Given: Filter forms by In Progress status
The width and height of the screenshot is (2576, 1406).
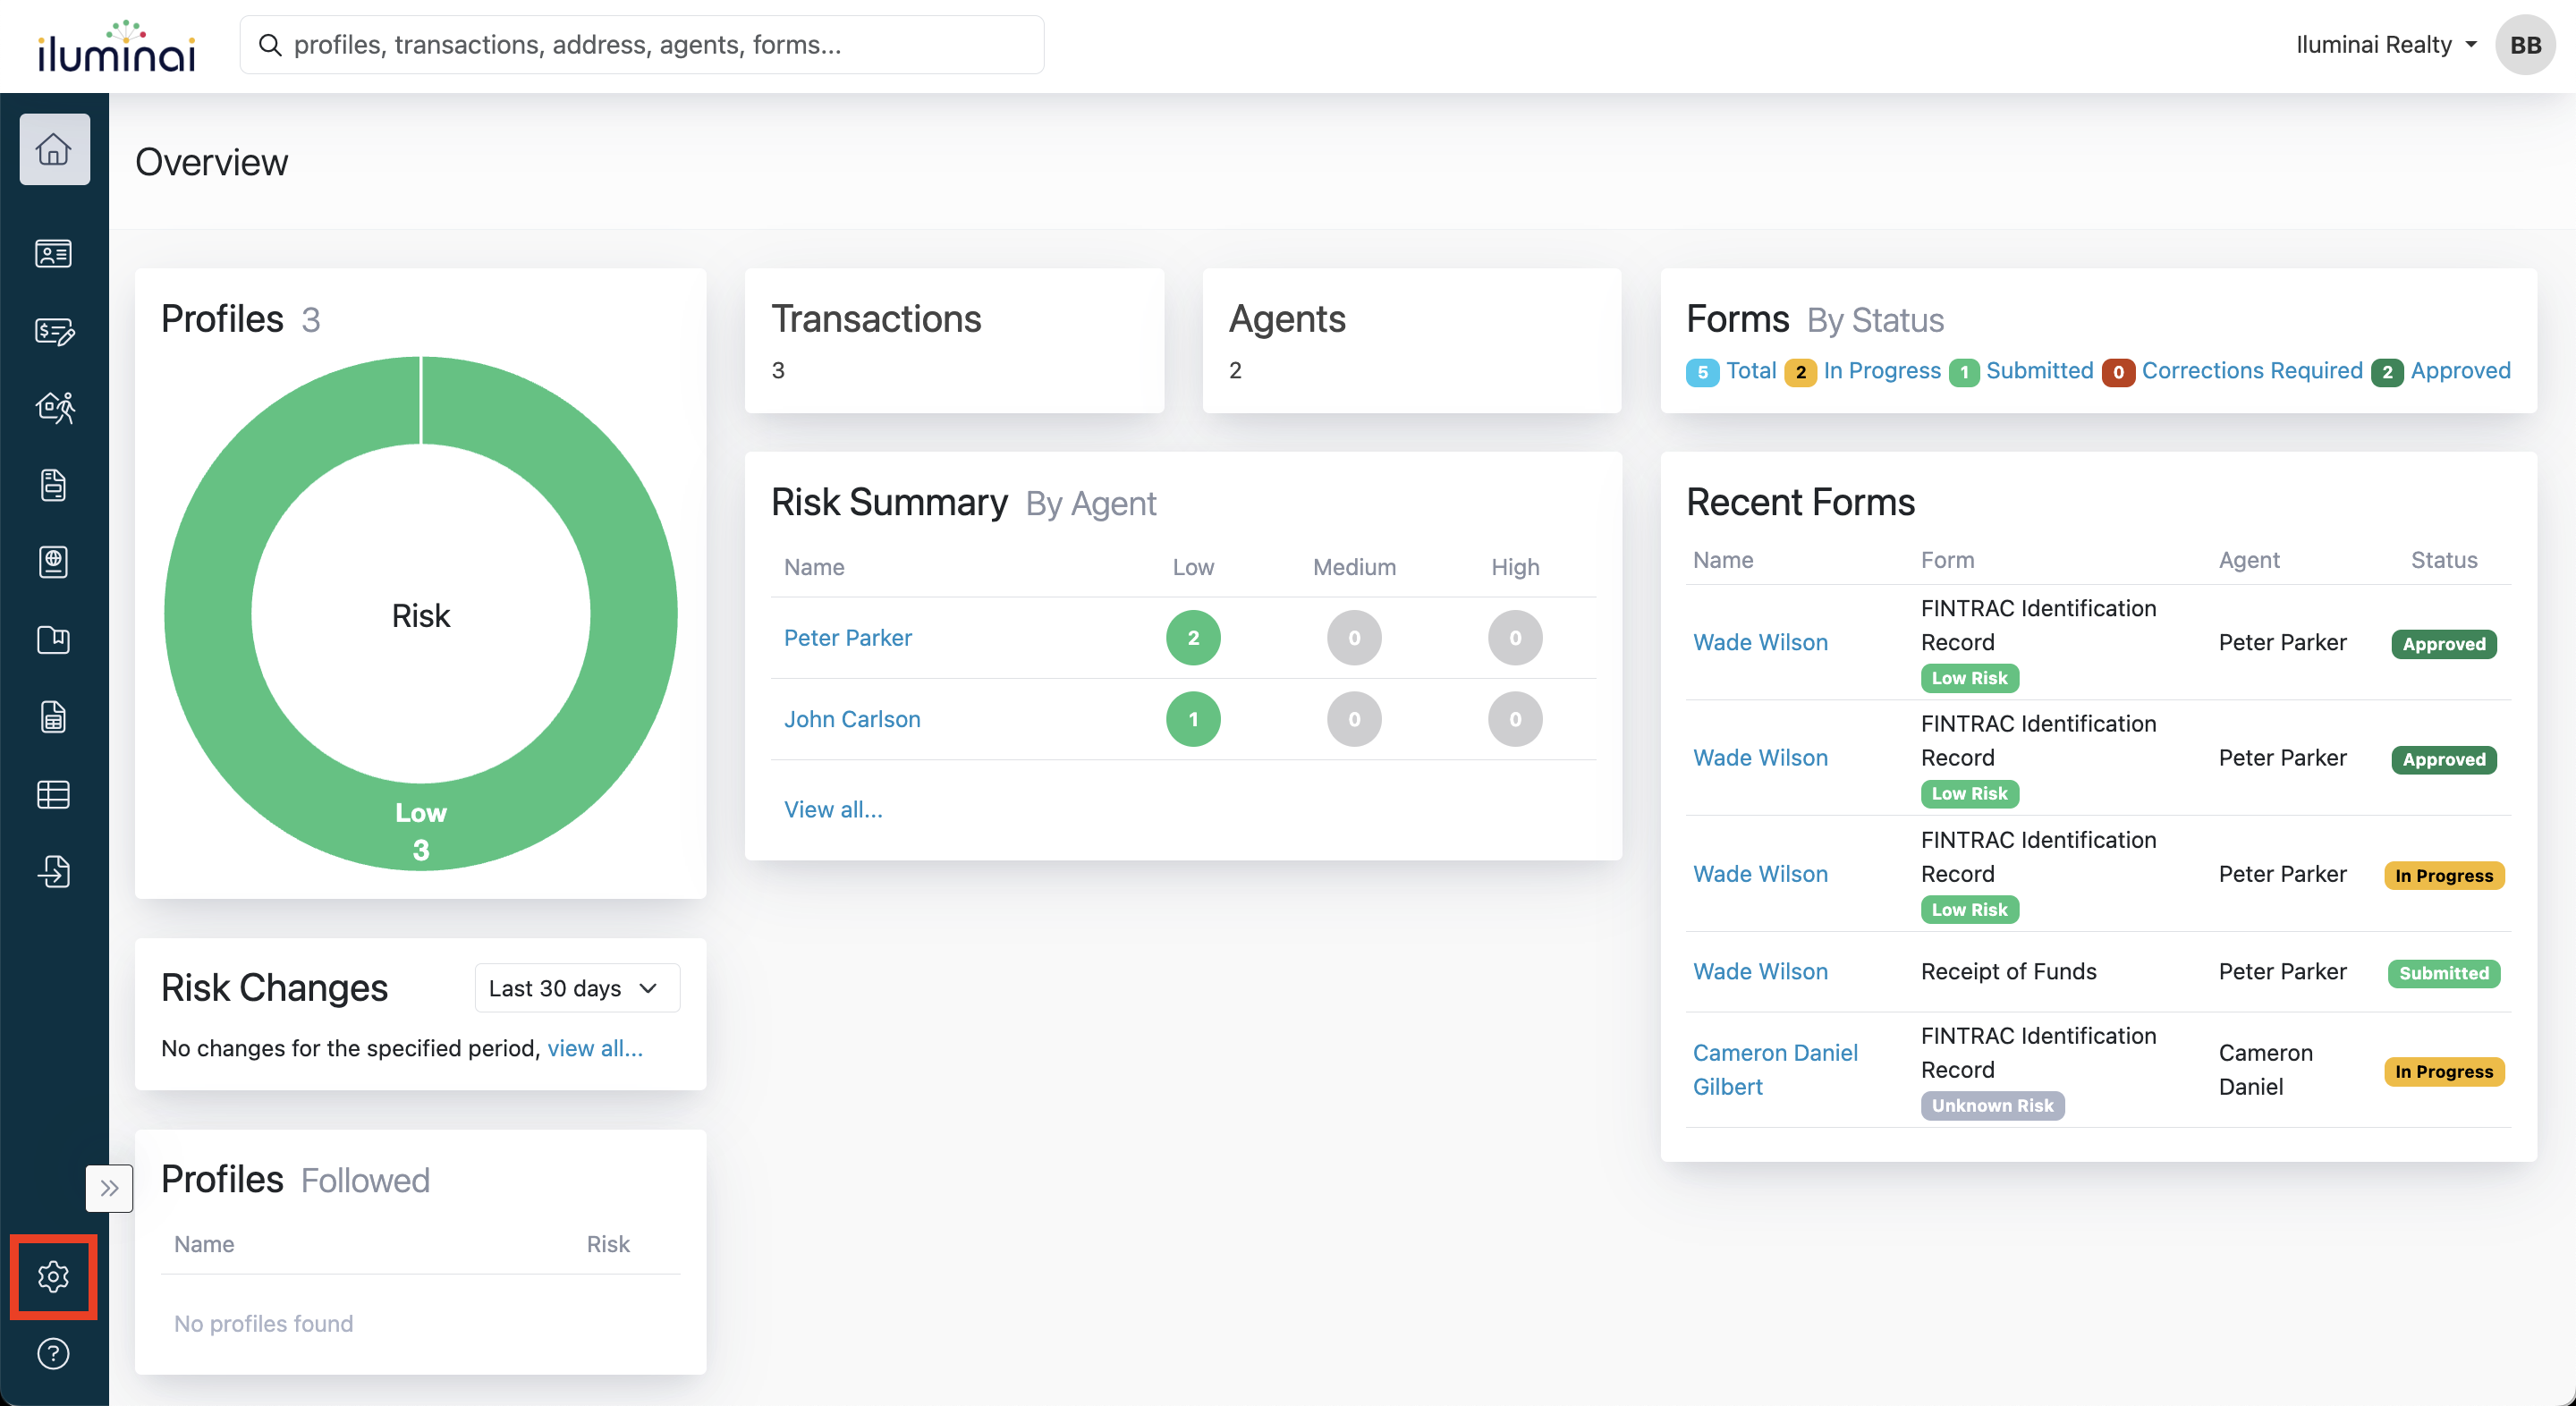Looking at the screenshot, I should (1881, 371).
